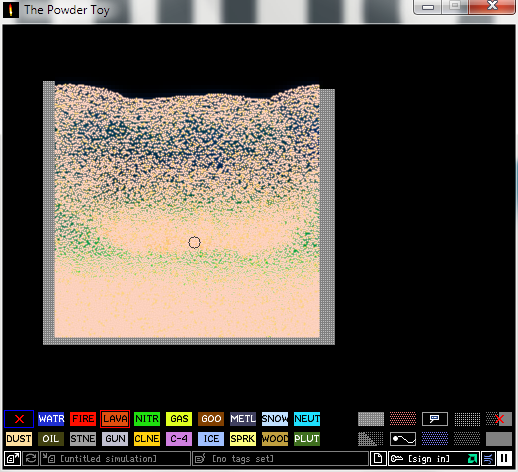Click the sign in button
Image resolution: width=518 pixels, height=472 pixels.
[x=434, y=459]
